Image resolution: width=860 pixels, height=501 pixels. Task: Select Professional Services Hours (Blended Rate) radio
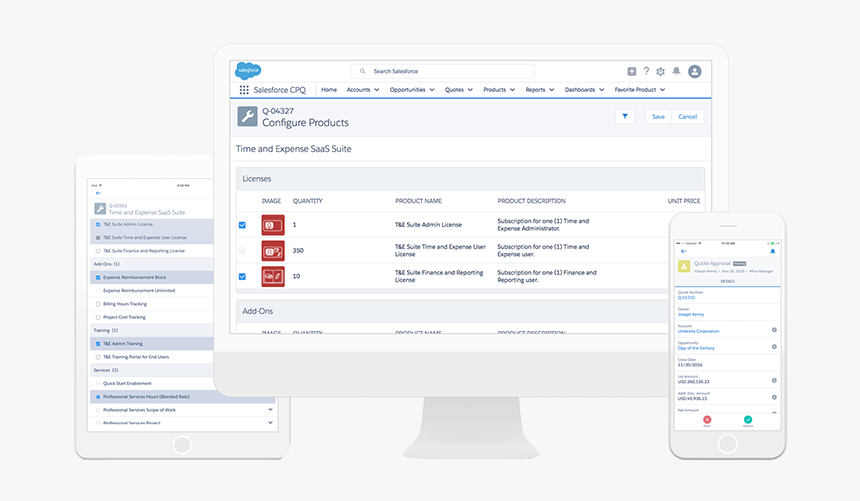(x=97, y=396)
